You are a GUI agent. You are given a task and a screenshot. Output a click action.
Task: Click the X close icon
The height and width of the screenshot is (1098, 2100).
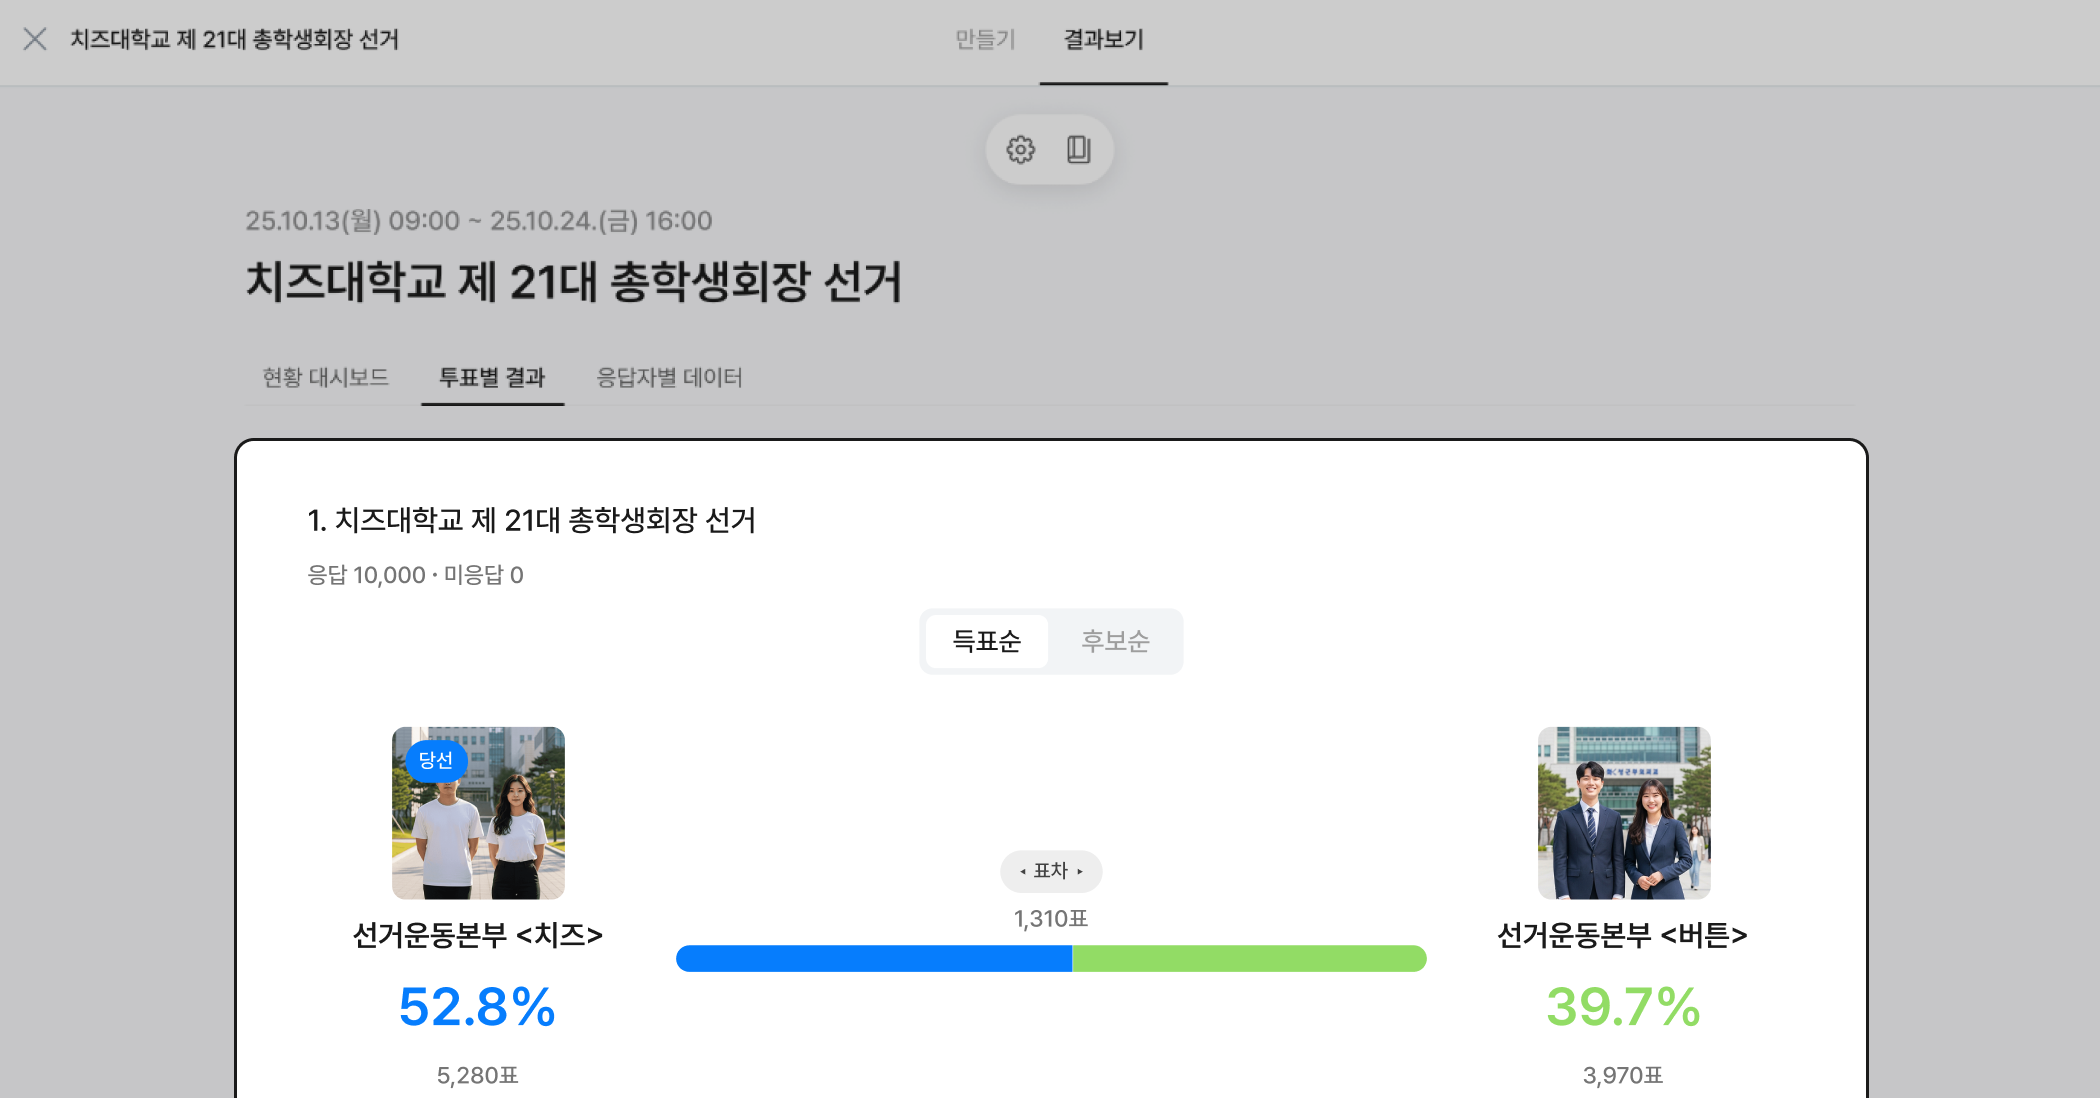35,39
